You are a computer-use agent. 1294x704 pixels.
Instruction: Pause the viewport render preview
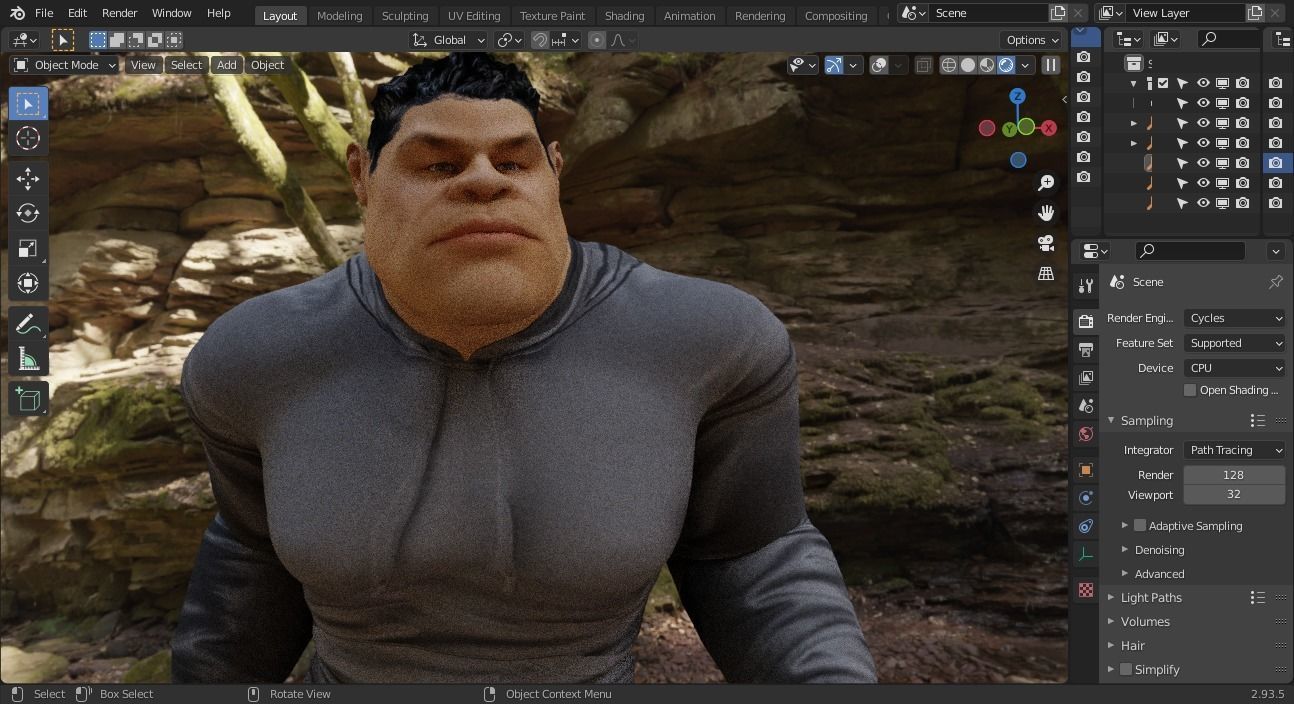(1050, 65)
